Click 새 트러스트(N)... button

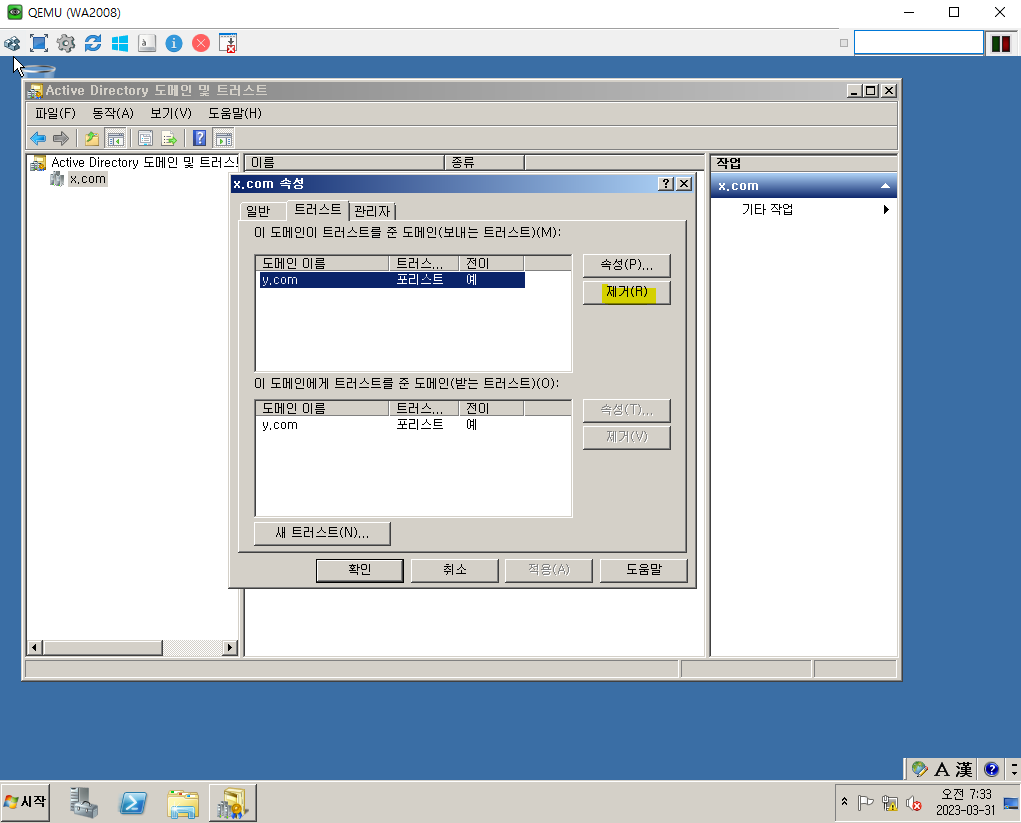point(322,533)
